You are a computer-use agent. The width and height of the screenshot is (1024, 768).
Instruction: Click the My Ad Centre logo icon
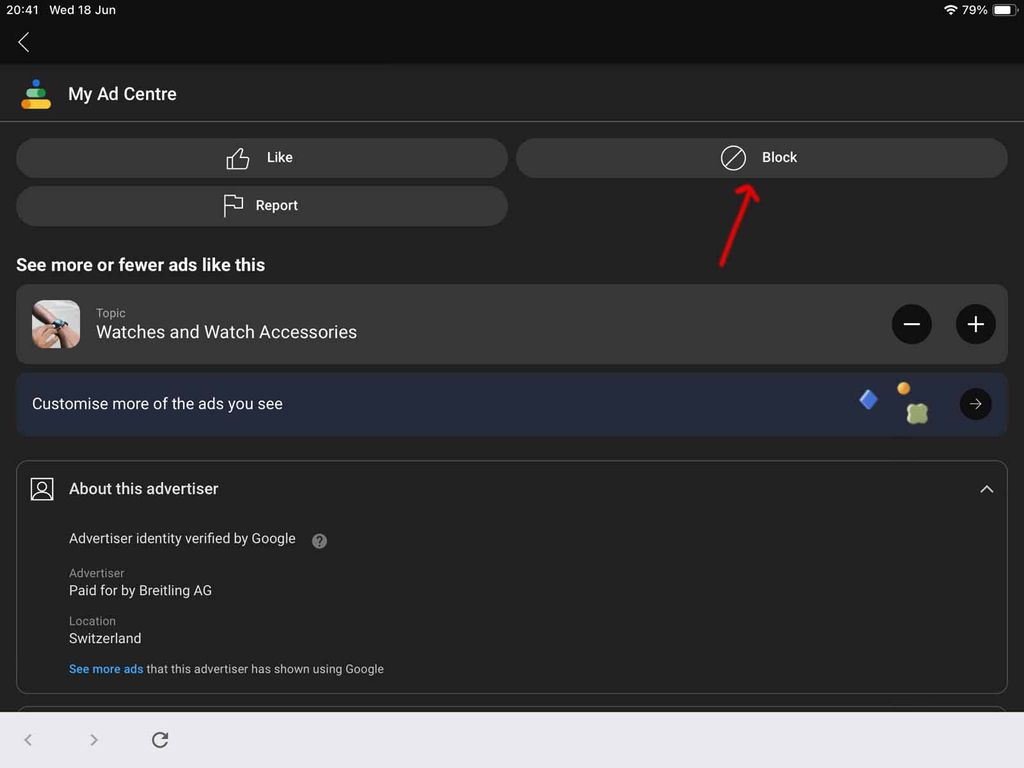(36, 94)
